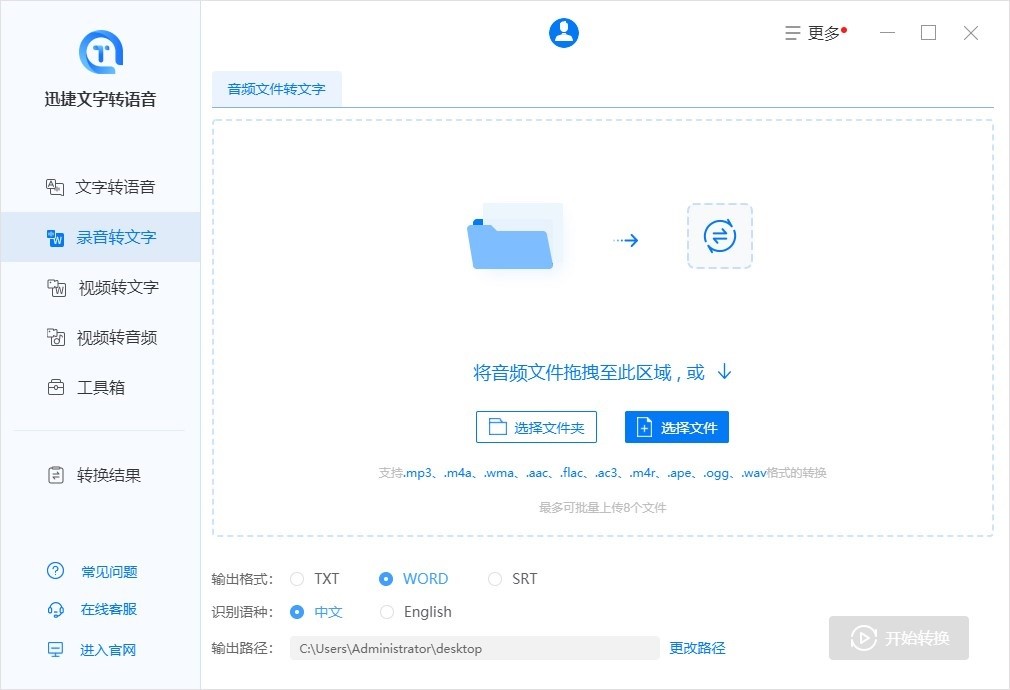Click the output path input field

click(474, 648)
